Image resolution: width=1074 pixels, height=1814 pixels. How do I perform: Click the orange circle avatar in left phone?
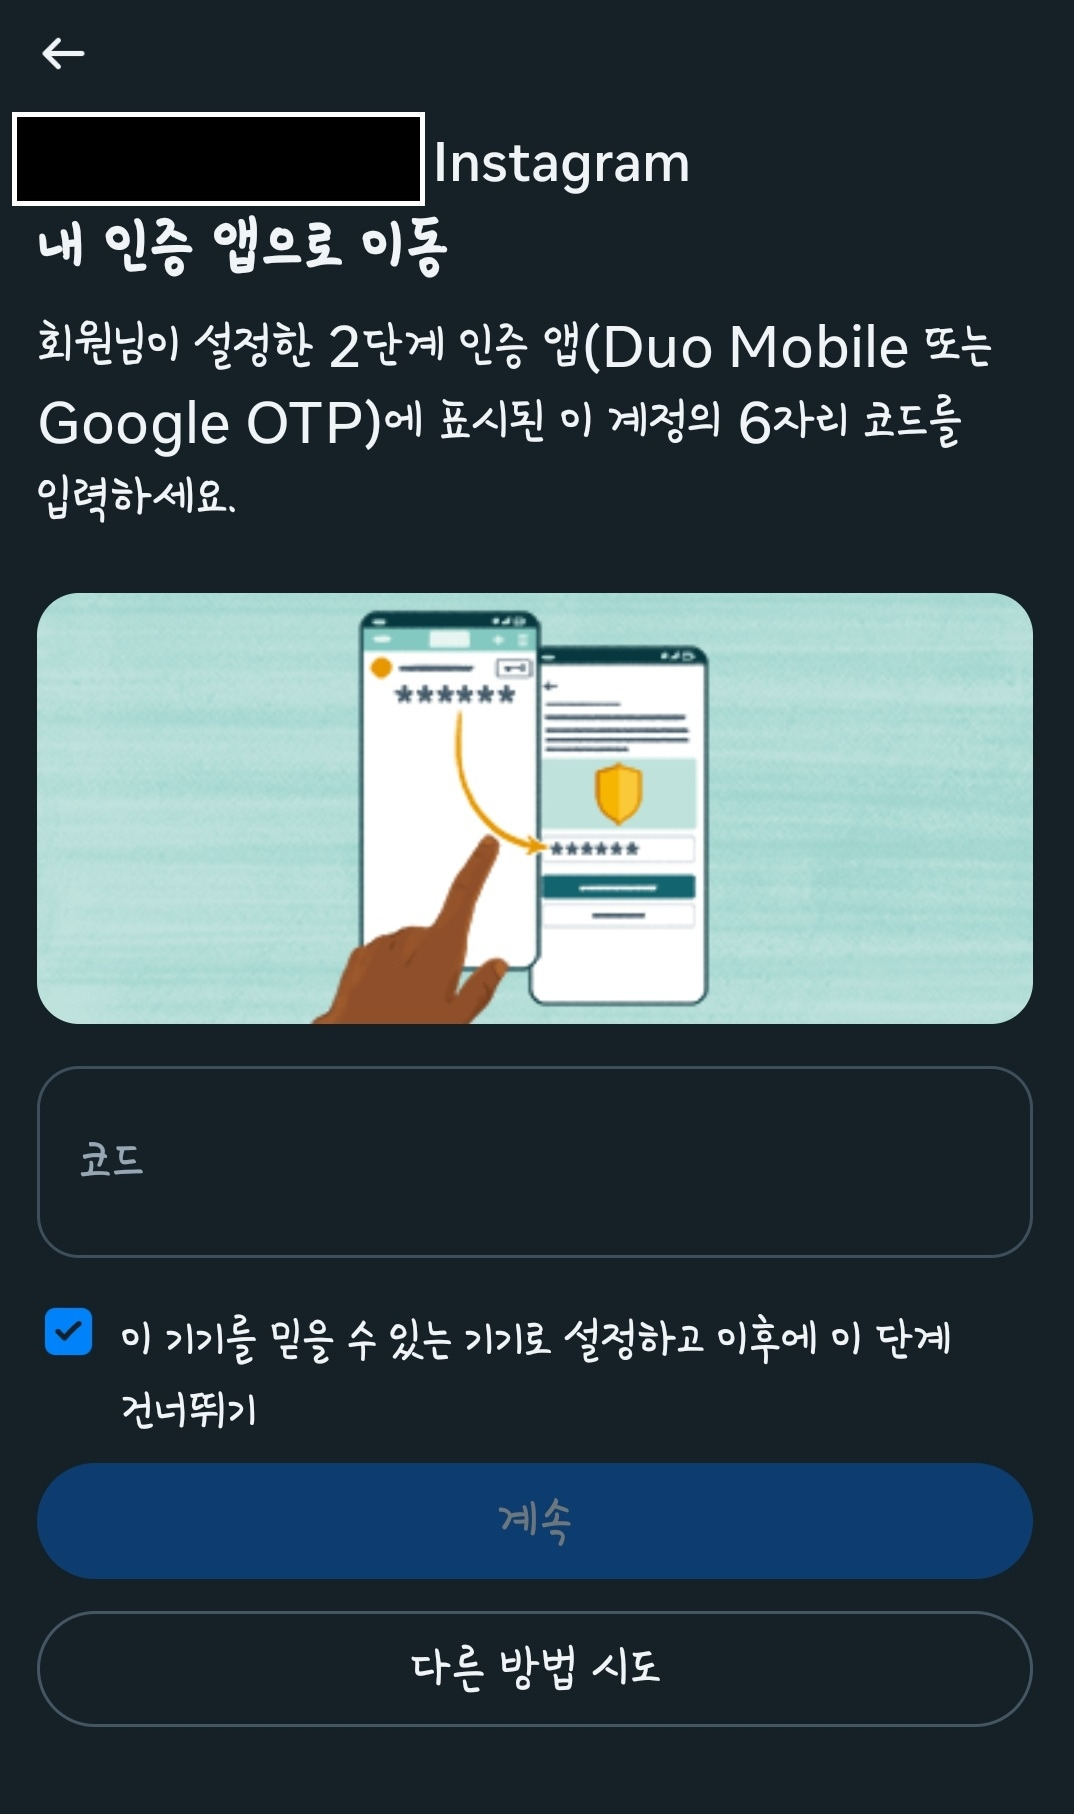click(380, 668)
